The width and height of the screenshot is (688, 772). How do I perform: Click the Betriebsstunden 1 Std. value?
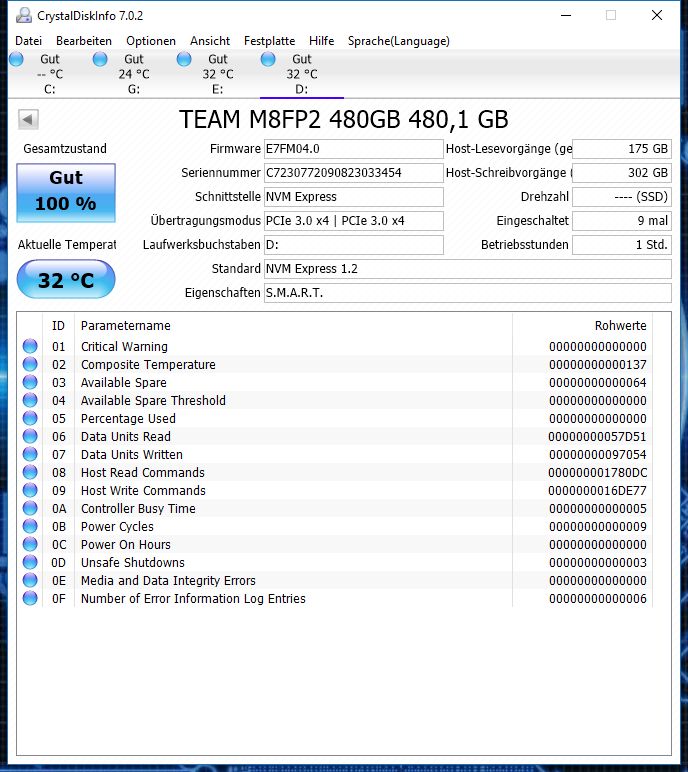(x=622, y=245)
